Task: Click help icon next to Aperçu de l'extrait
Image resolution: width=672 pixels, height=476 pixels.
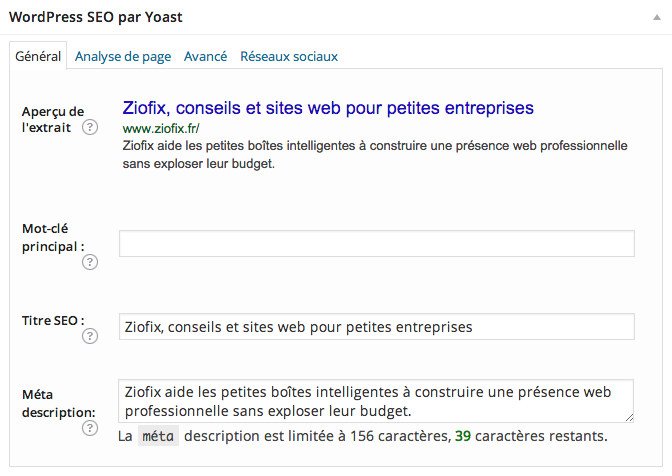Action: [x=90, y=127]
